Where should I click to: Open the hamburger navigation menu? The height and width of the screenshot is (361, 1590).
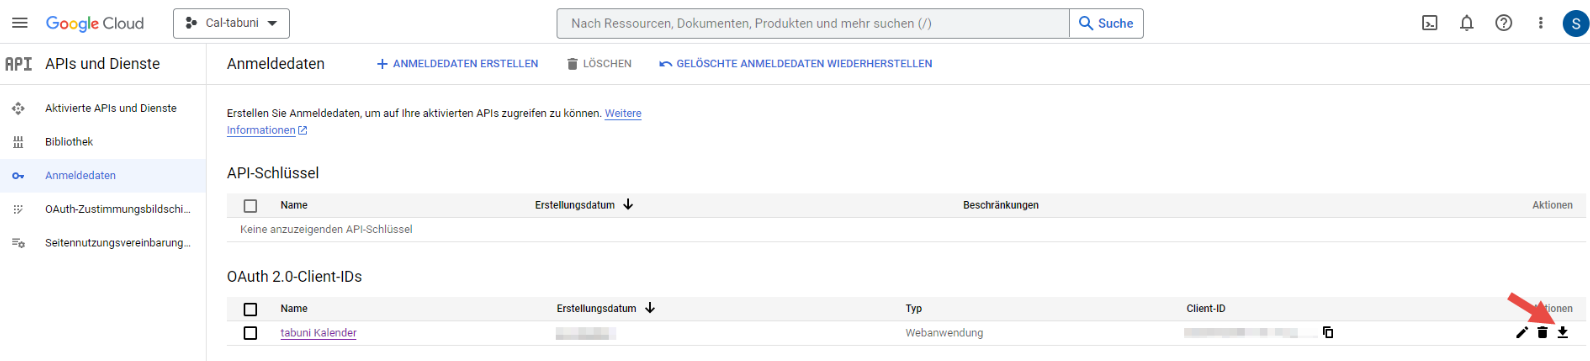(x=19, y=23)
